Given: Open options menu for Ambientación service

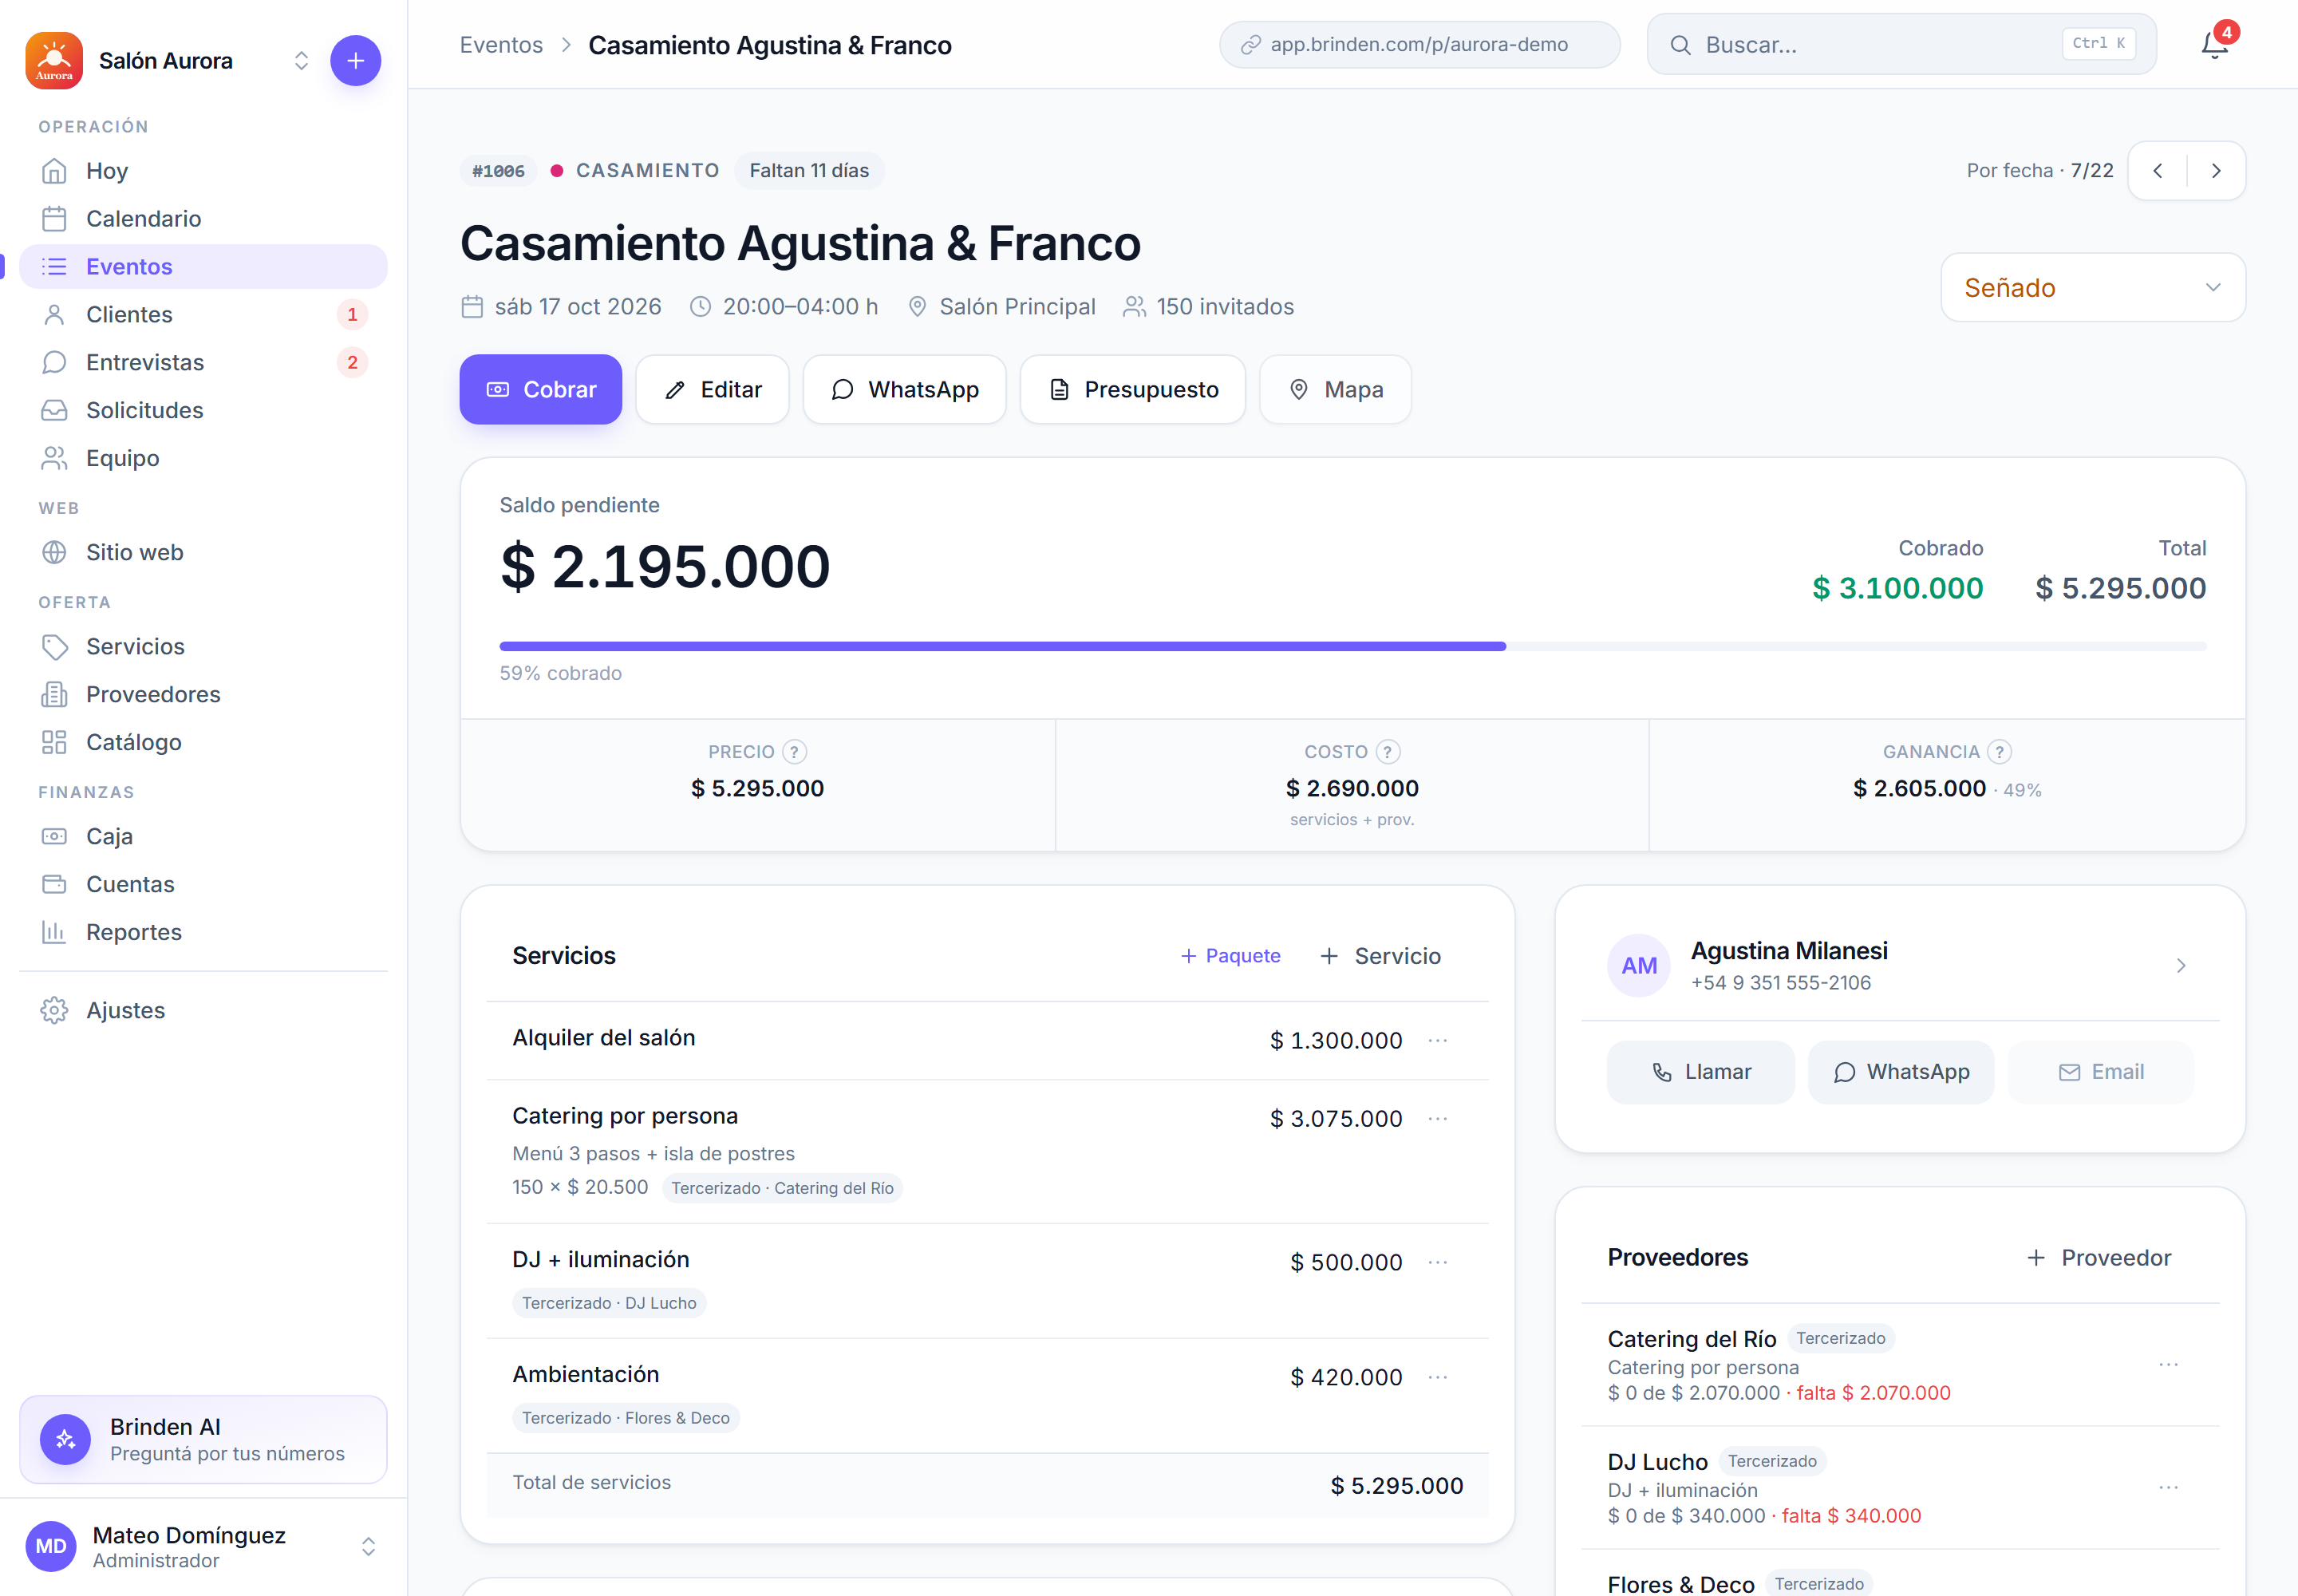Looking at the screenshot, I should point(1438,1377).
